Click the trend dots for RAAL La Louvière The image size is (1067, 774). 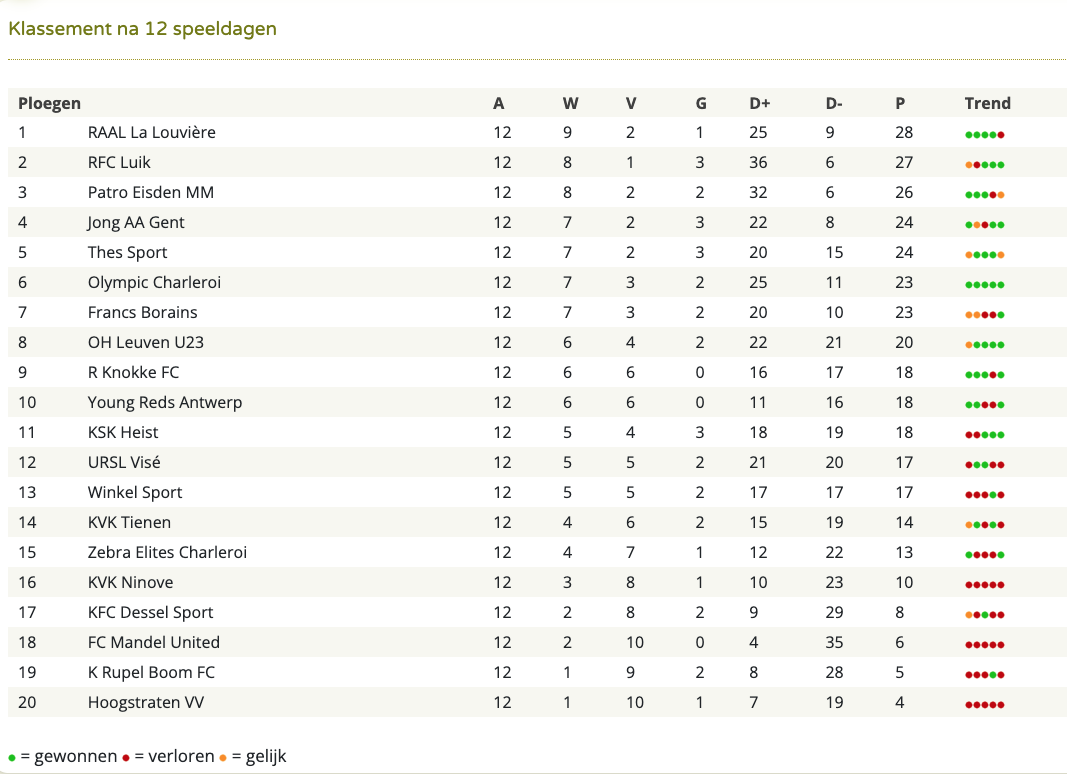click(x=985, y=135)
